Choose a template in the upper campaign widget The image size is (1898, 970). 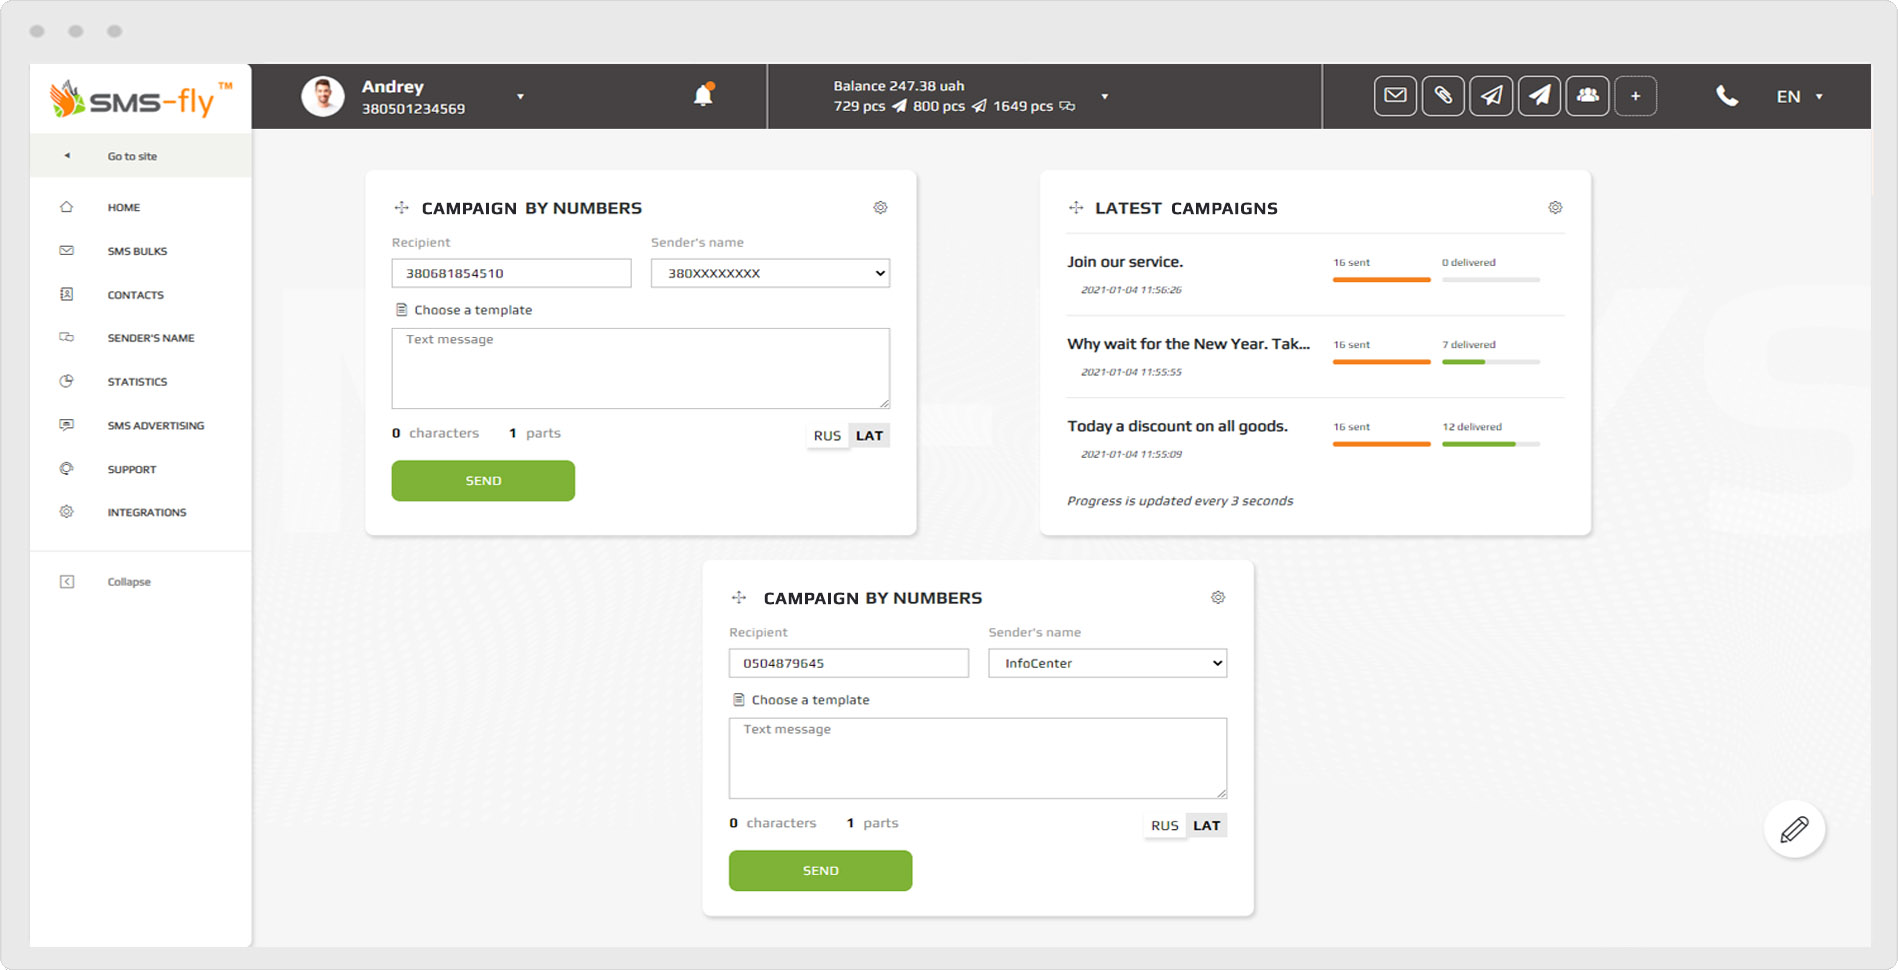click(x=464, y=310)
